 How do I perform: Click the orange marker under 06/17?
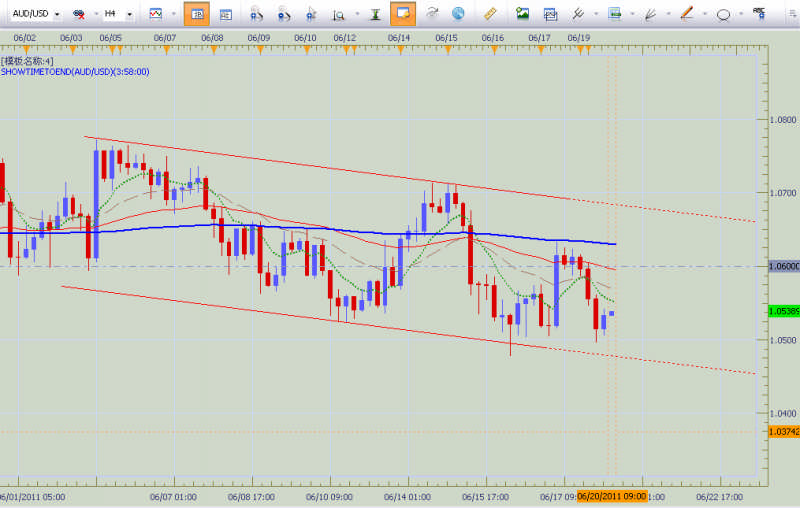pyautogui.click(x=541, y=49)
